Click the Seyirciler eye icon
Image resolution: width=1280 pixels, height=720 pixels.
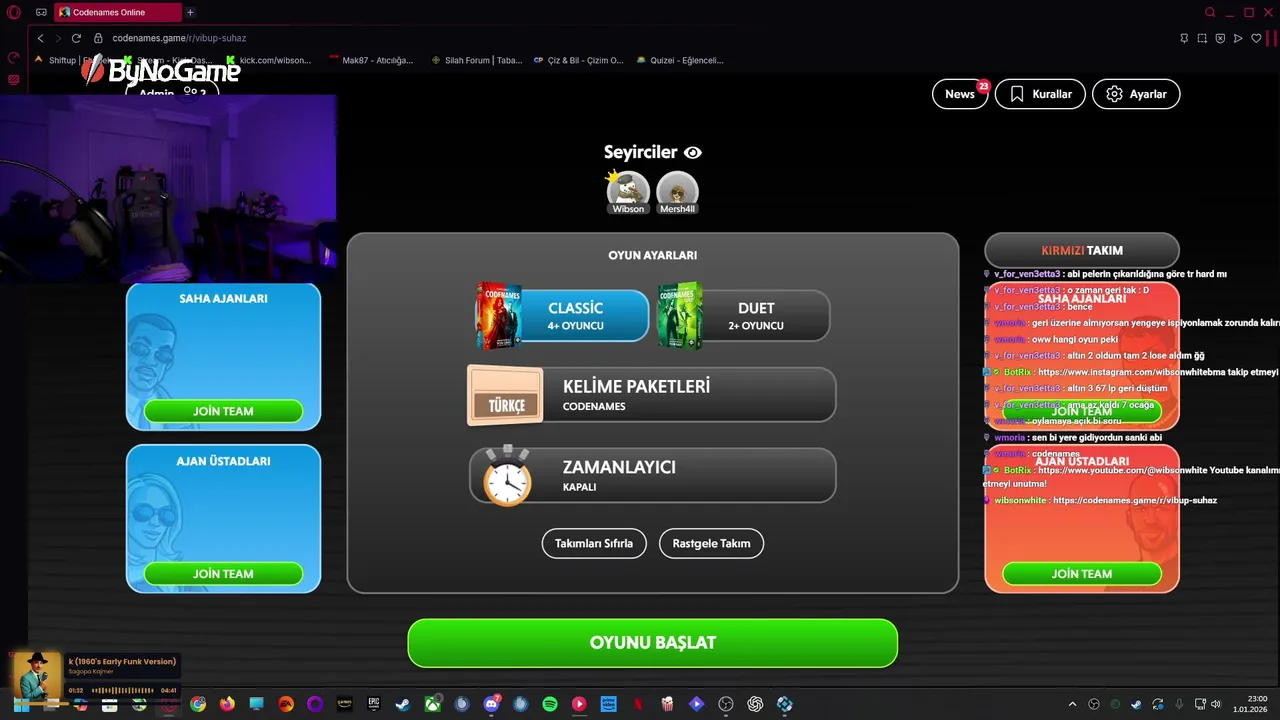pos(693,153)
